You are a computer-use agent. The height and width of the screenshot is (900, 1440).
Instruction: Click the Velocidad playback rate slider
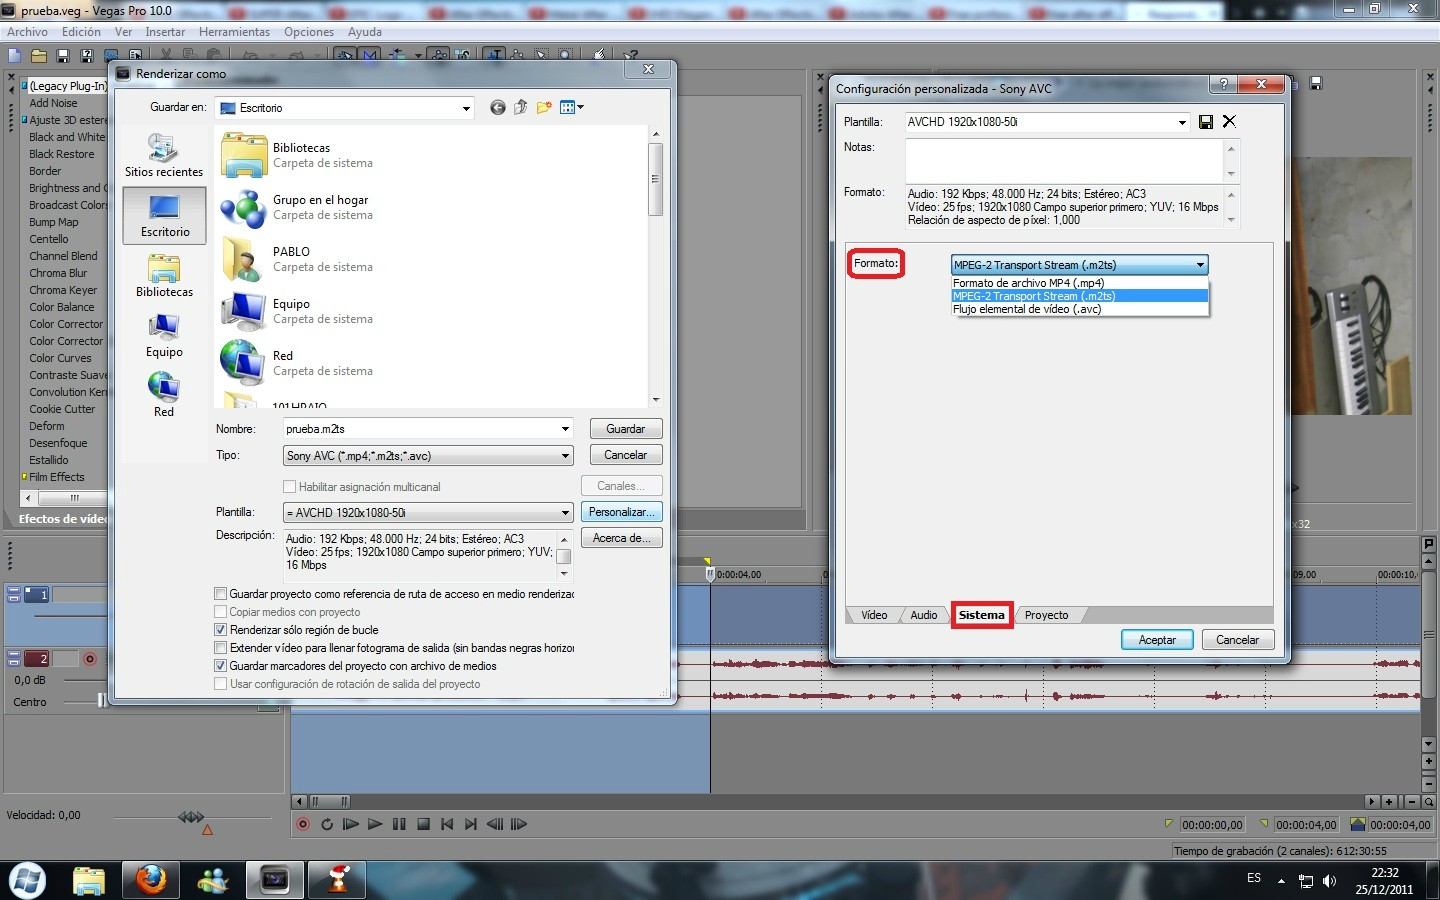click(191, 817)
